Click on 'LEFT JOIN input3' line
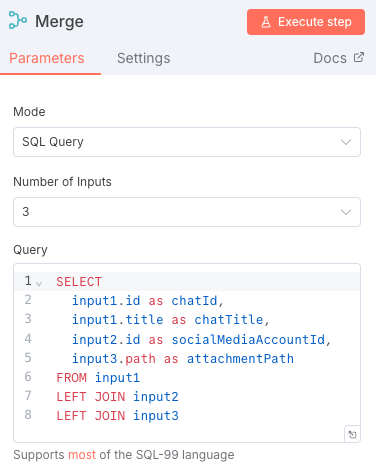 click(117, 416)
